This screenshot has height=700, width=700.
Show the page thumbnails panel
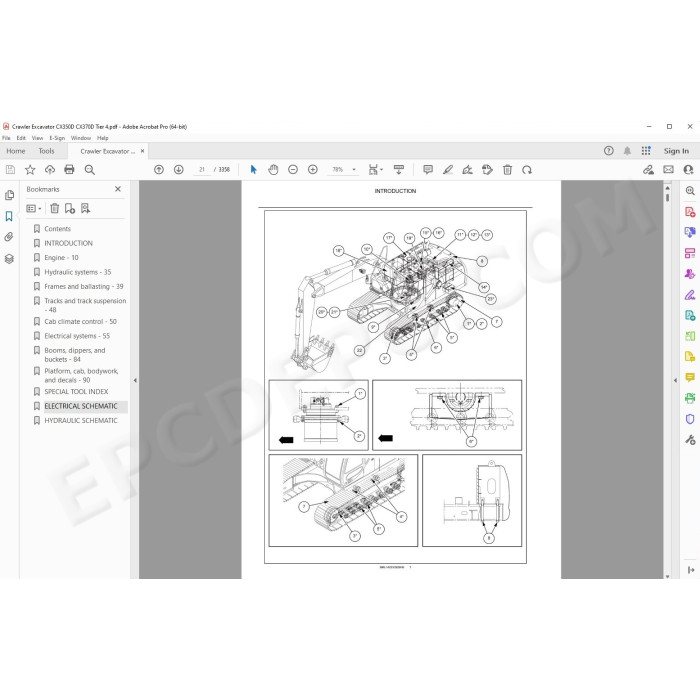coord(9,195)
